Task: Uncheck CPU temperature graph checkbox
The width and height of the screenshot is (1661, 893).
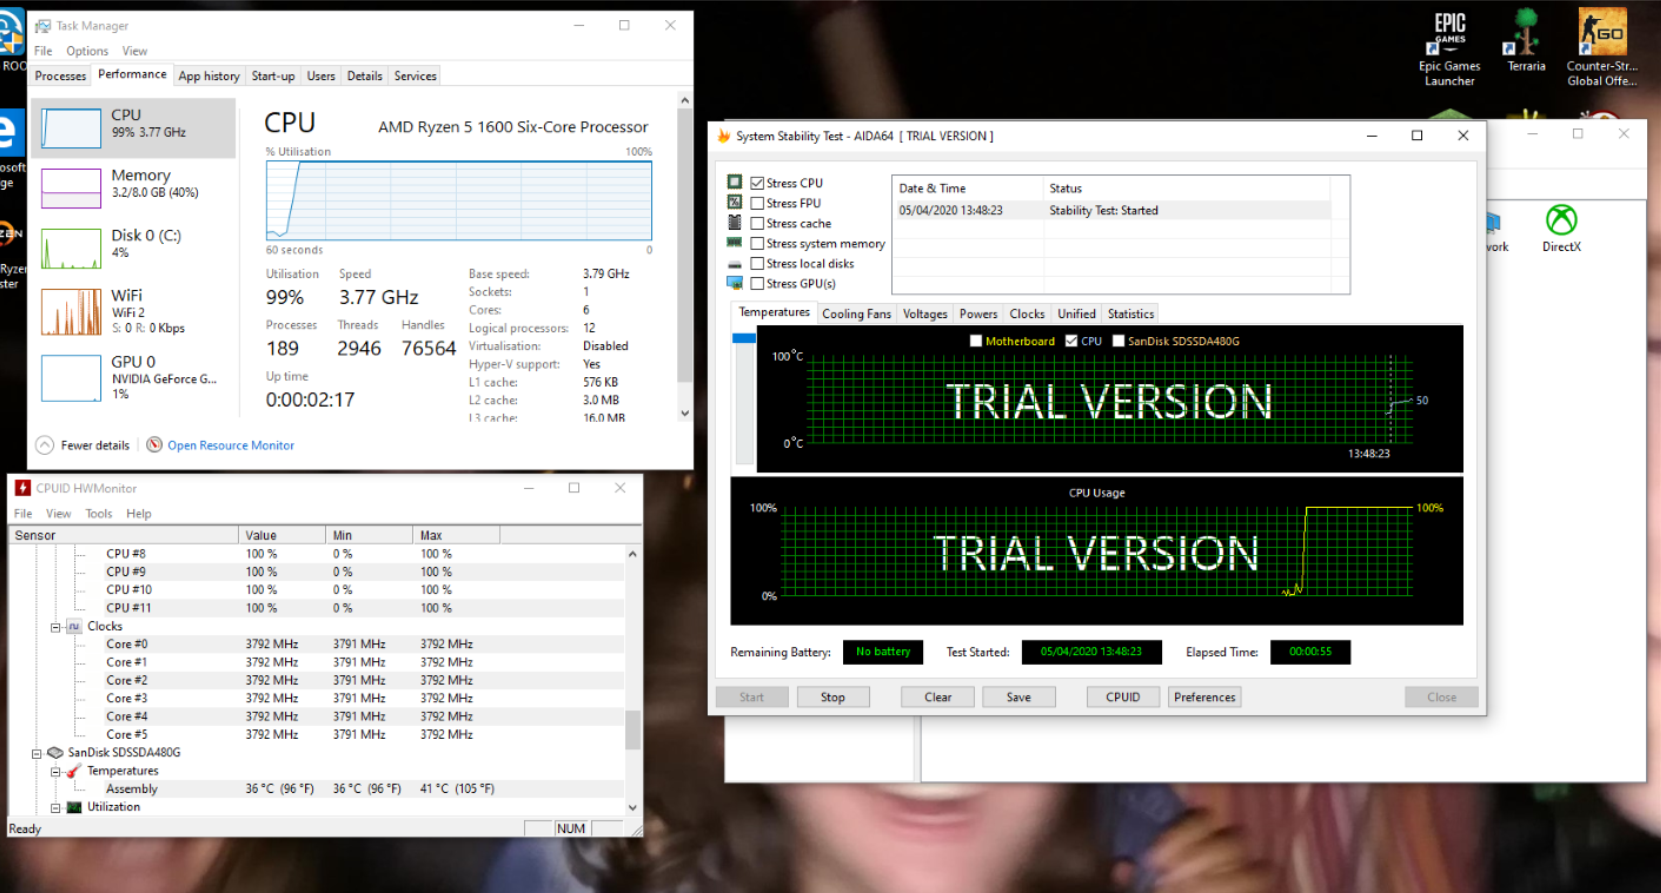Action: [x=1072, y=341]
